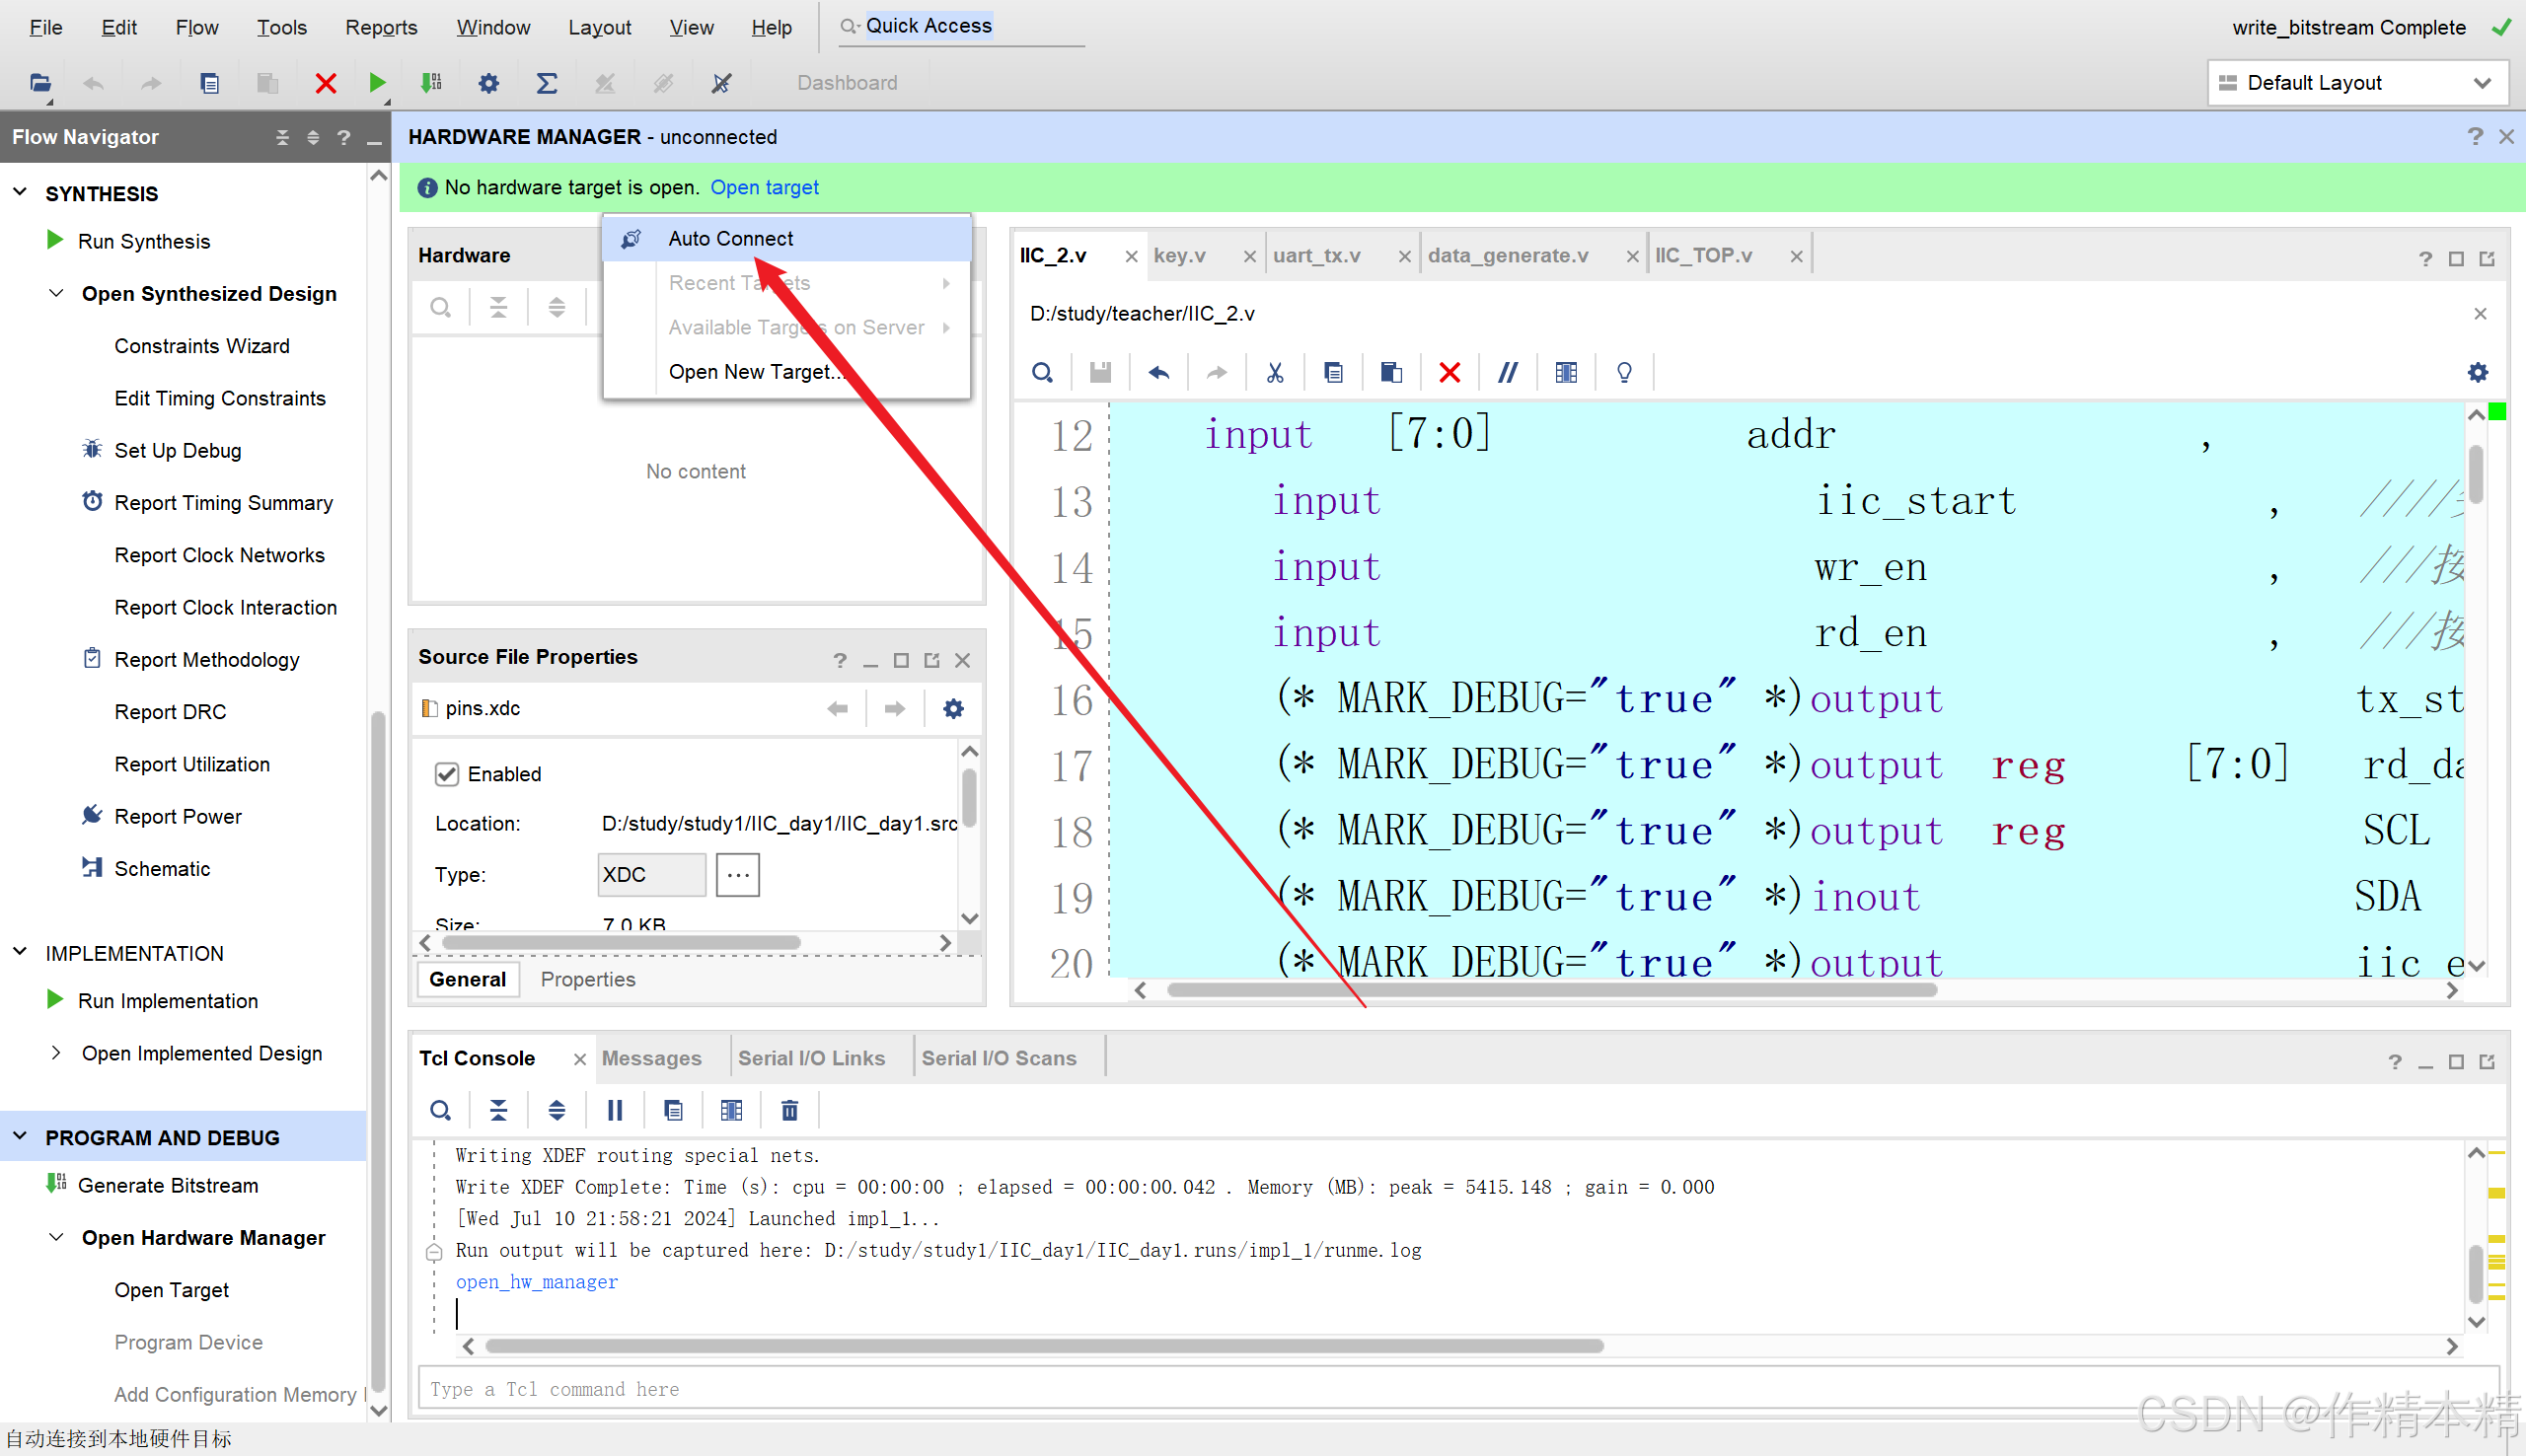Expand Open Implemented Design node
Image resolution: width=2526 pixels, height=1456 pixels.
[x=56, y=1053]
